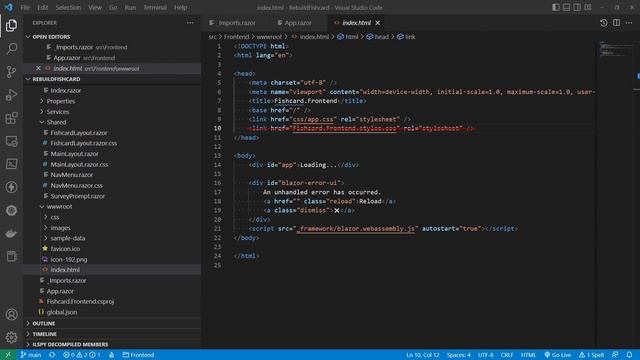Click the Frontend breadcrumb segment

pyautogui.click(x=236, y=37)
